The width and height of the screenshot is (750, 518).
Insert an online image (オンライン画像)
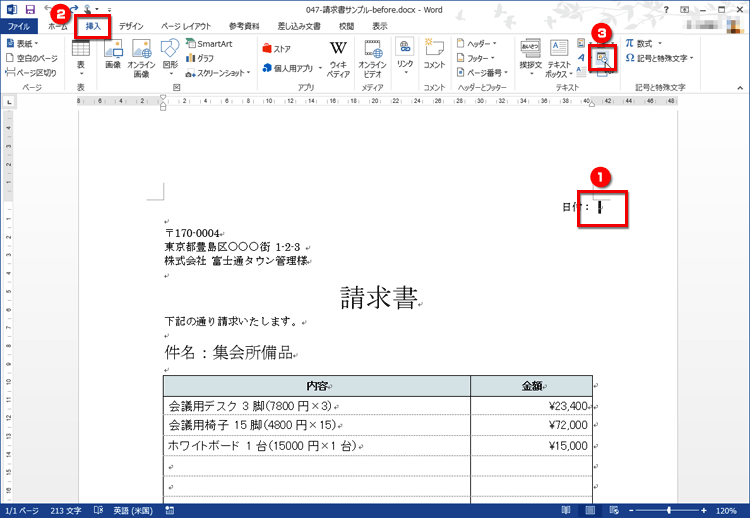click(x=141, y=58)
